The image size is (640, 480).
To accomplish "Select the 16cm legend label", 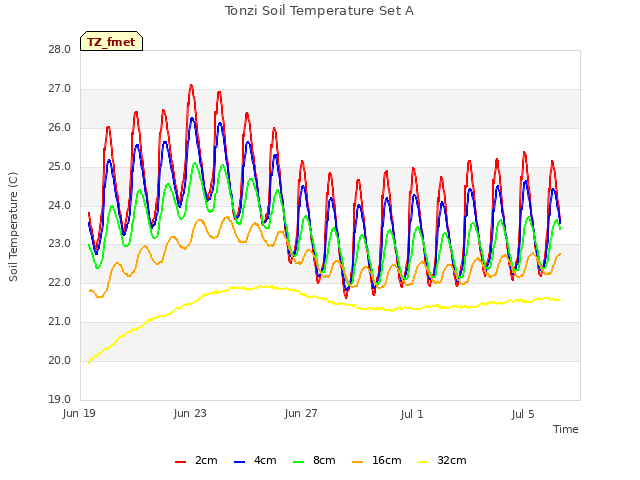I will (387, 460).
